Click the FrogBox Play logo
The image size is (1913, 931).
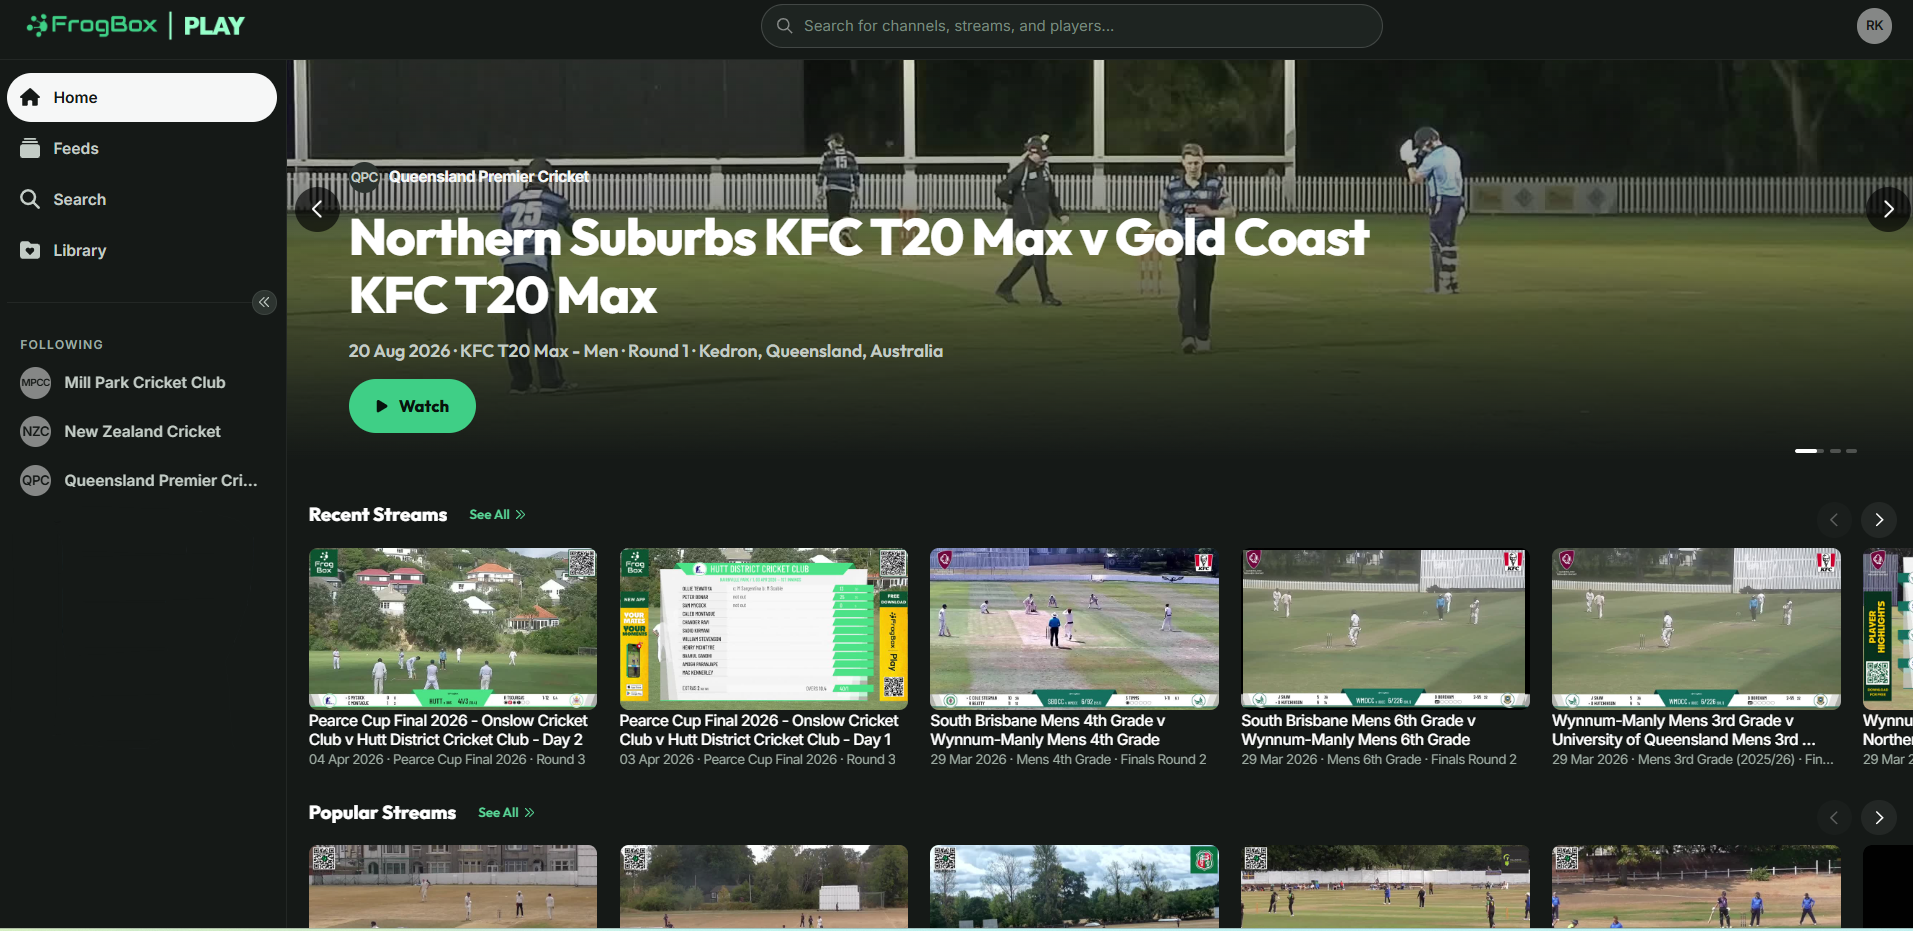coord(136,25)
